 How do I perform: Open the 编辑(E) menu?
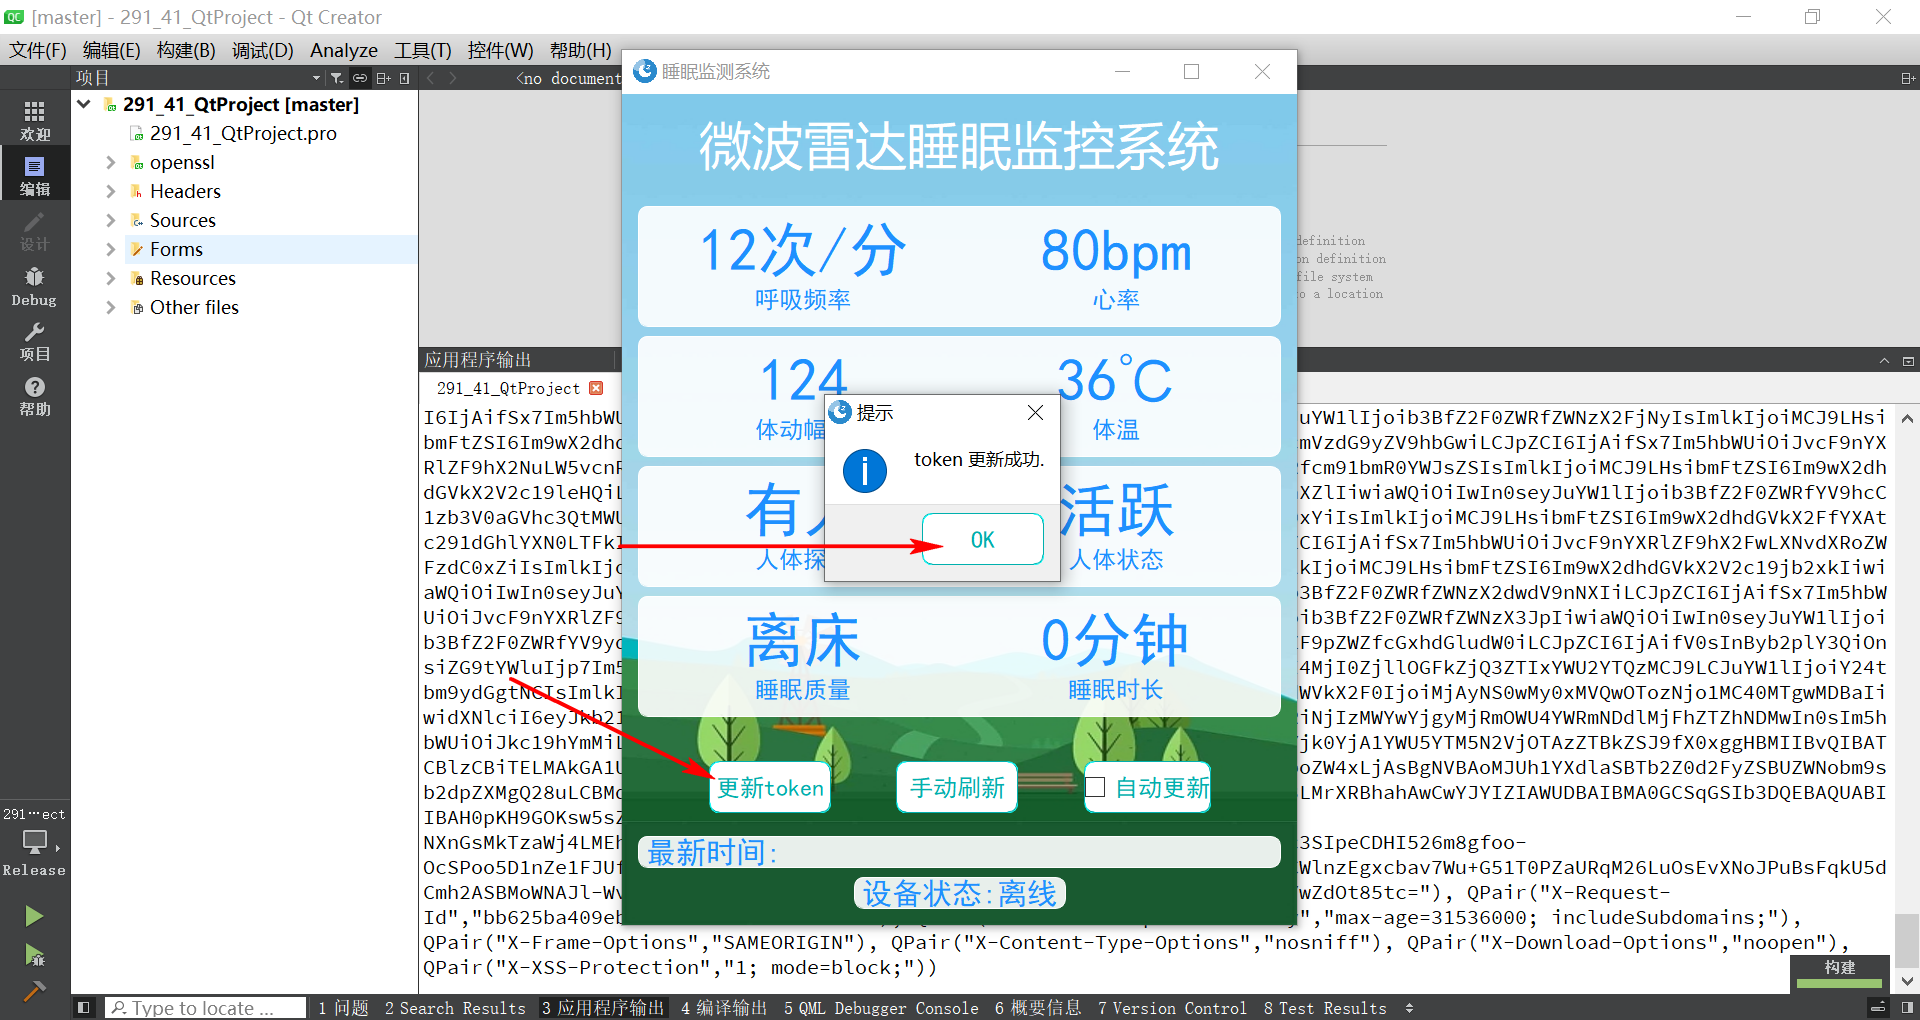click(x=112, y=50)
